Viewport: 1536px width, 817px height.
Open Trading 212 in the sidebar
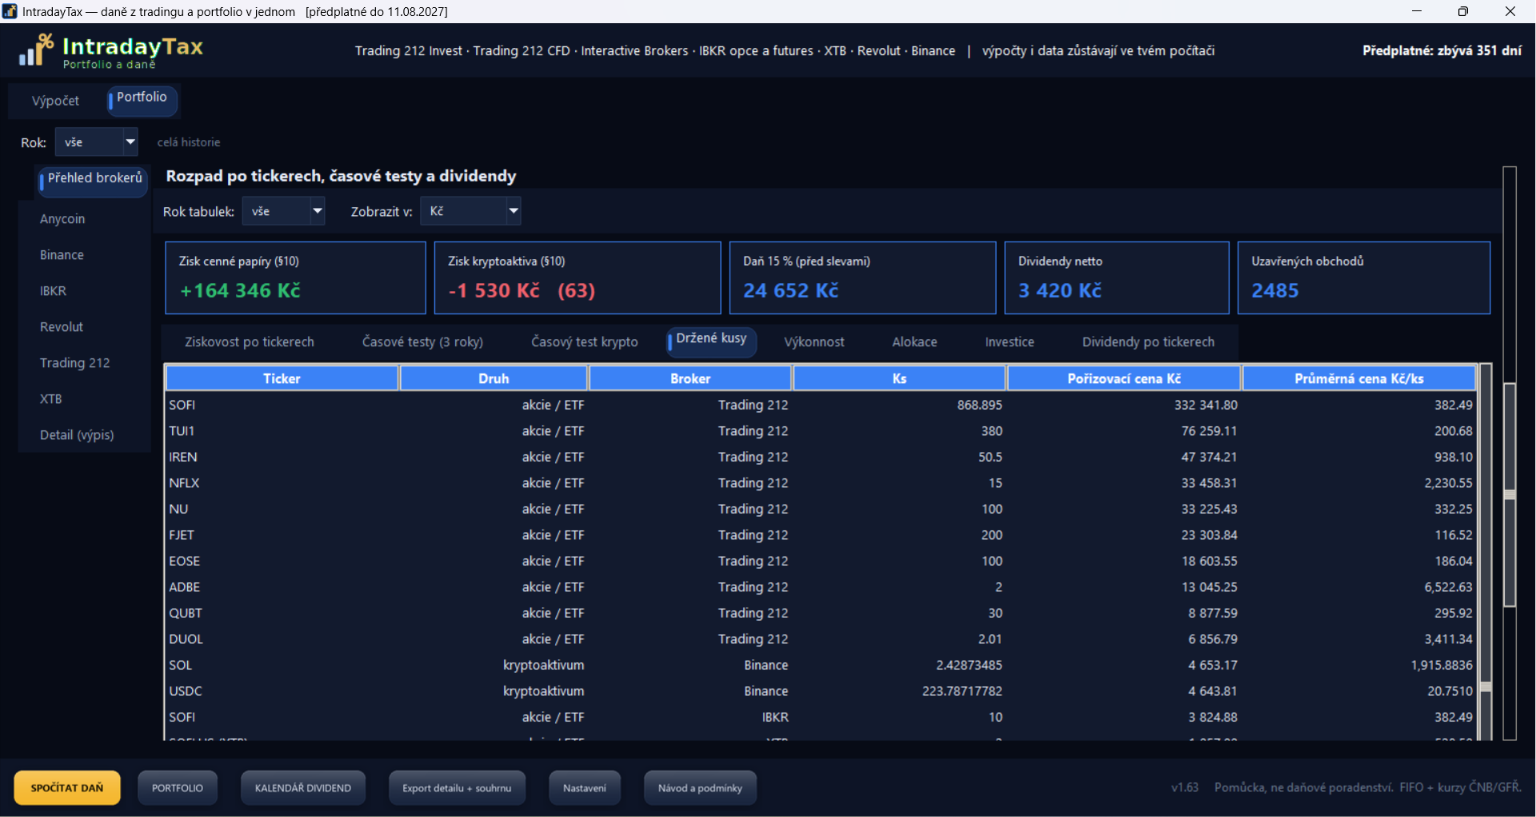point(75,363)
